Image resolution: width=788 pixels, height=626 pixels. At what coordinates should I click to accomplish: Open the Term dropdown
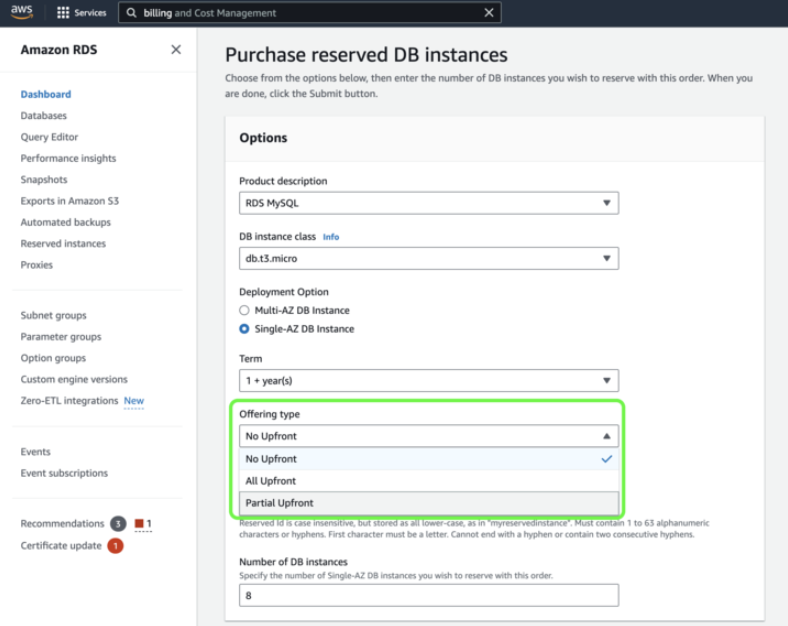[x=429, y=381]
